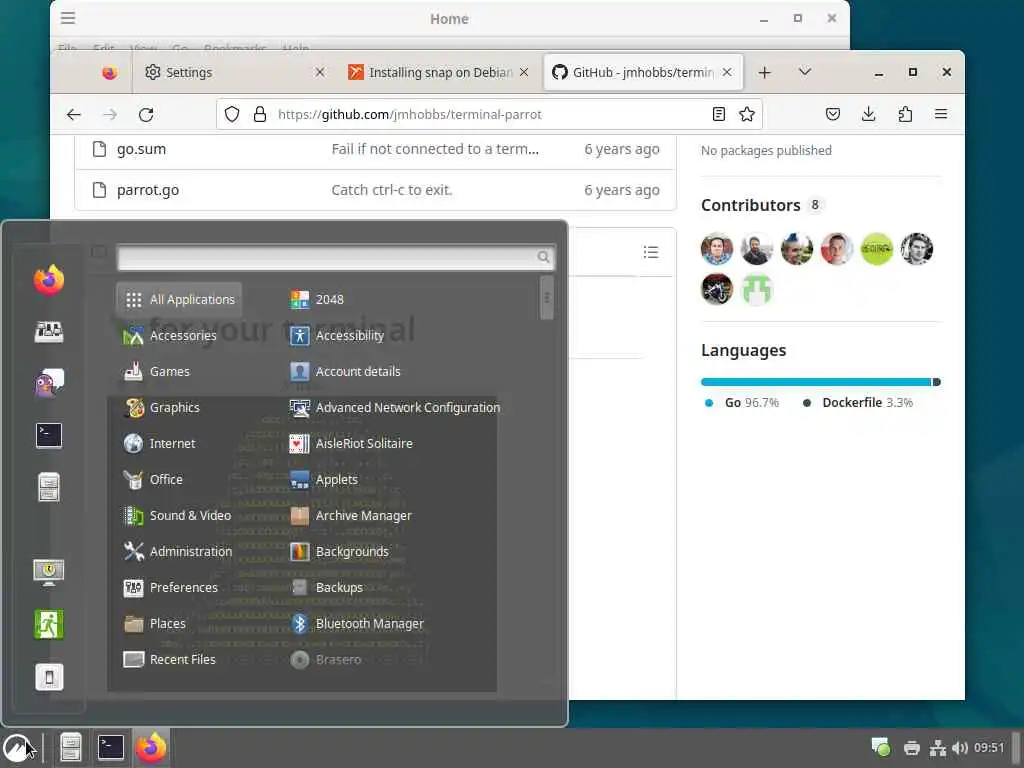Click the Quit/shutdown icon in the menu sidebar
Image resolution: width=1024 pixels, height=768 pixels.
click(49, 677)
